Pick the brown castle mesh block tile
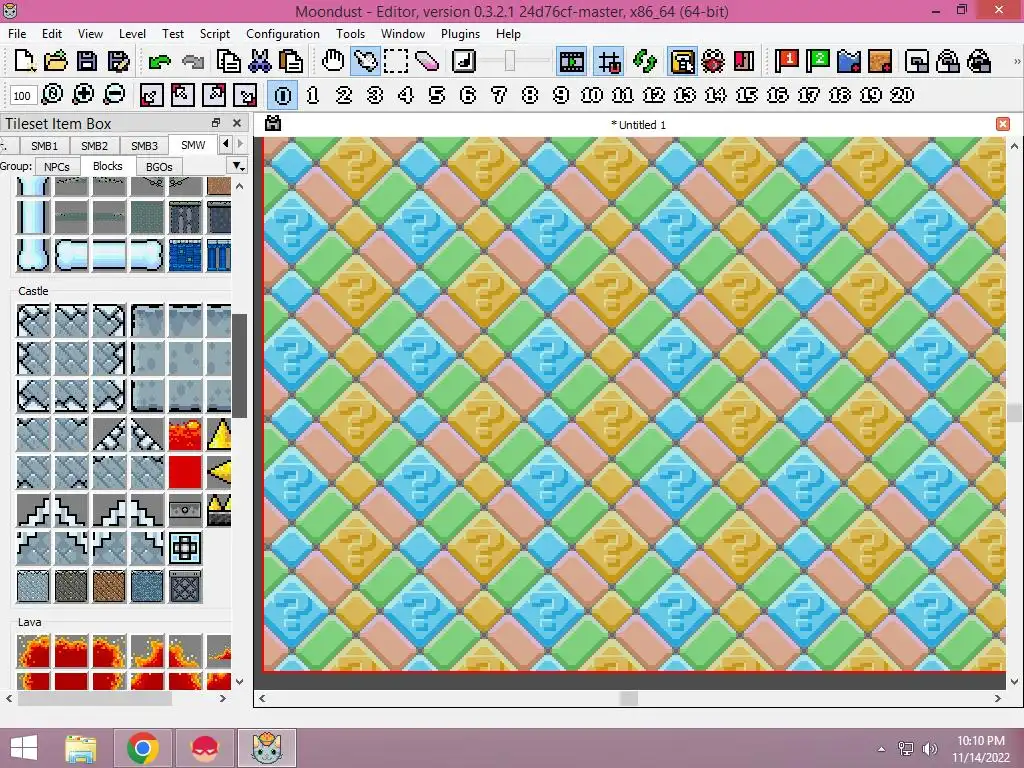This screenshot has height=768, width=1024. coord(109,586)
